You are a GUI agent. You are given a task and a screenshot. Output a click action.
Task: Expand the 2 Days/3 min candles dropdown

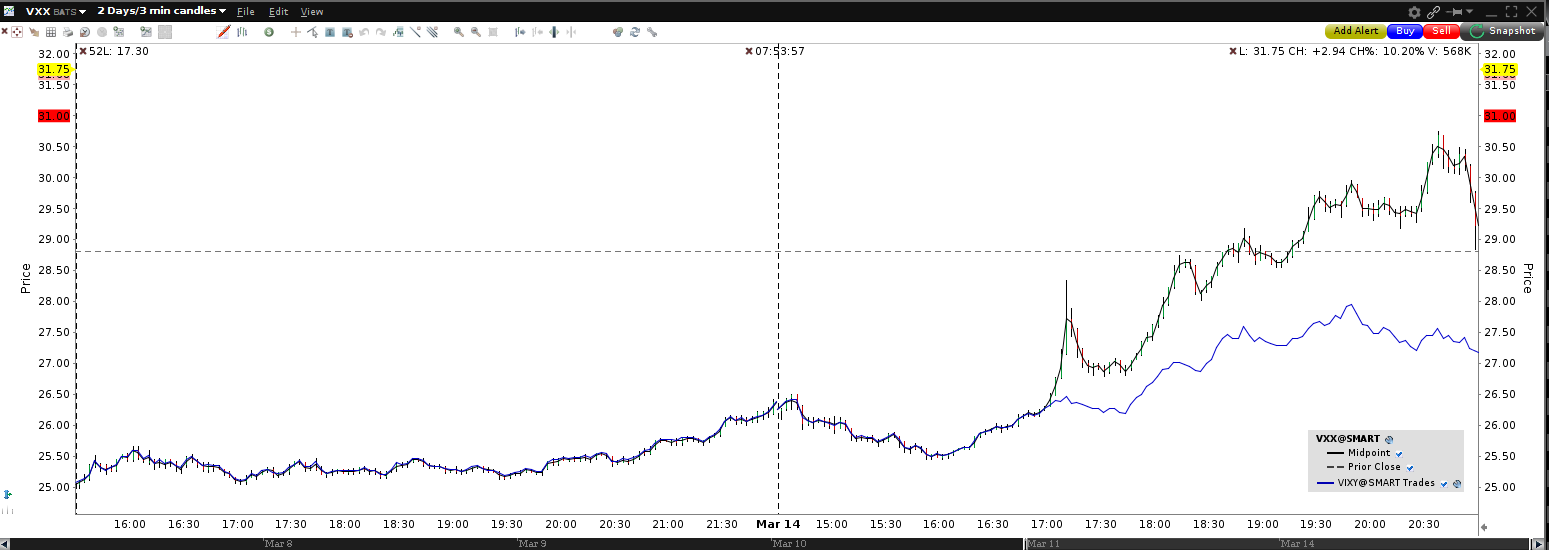(161, 11)
